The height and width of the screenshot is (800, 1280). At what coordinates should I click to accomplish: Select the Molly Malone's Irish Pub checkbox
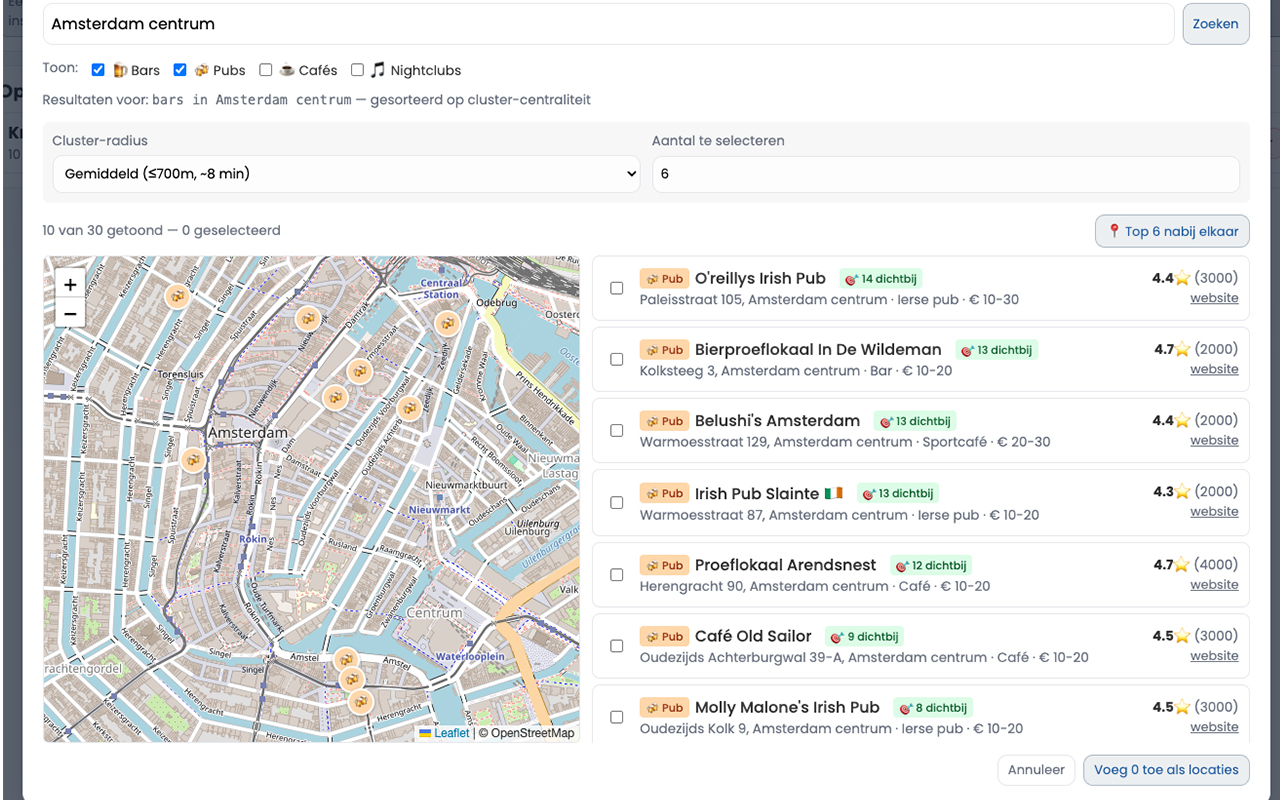[x=617, y=717]
